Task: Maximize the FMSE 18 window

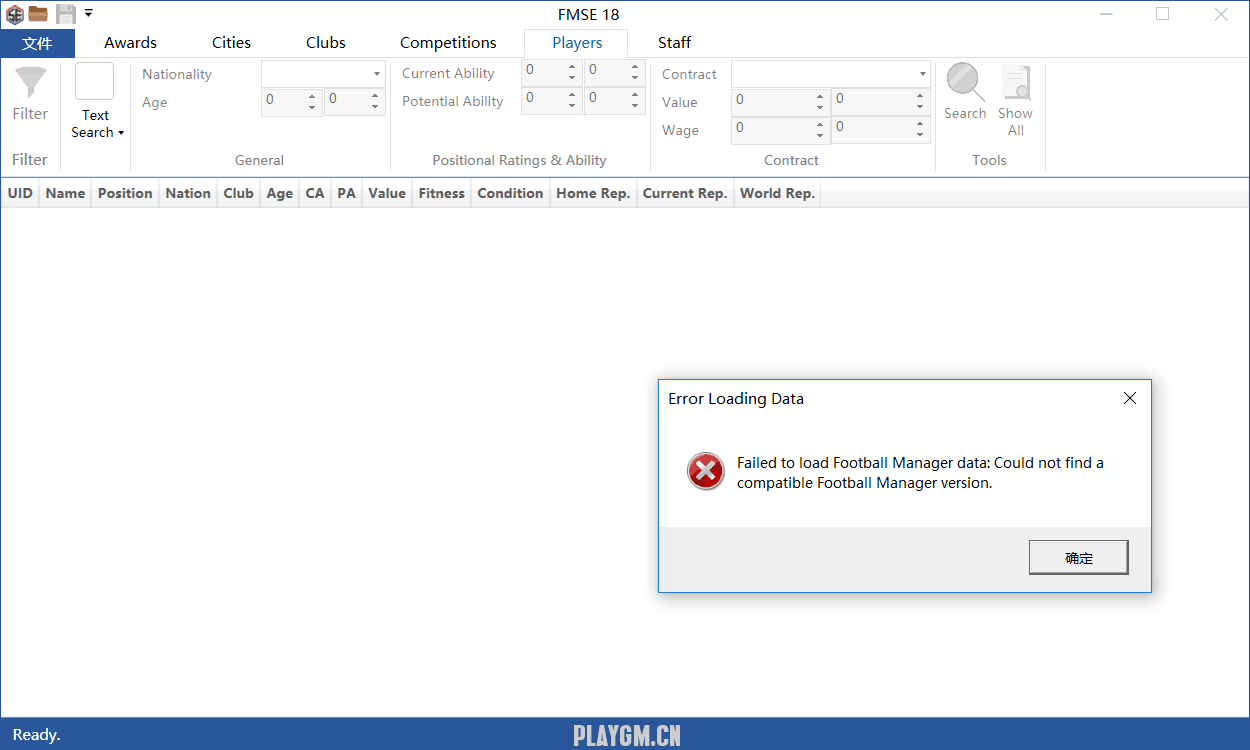Action: coord(1162,14)
